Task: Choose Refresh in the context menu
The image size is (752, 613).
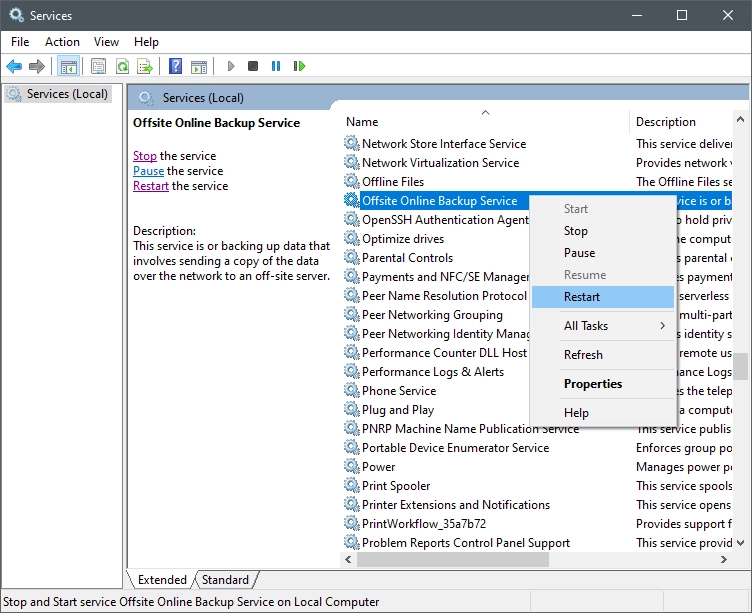Action: (x=603, y=354)
